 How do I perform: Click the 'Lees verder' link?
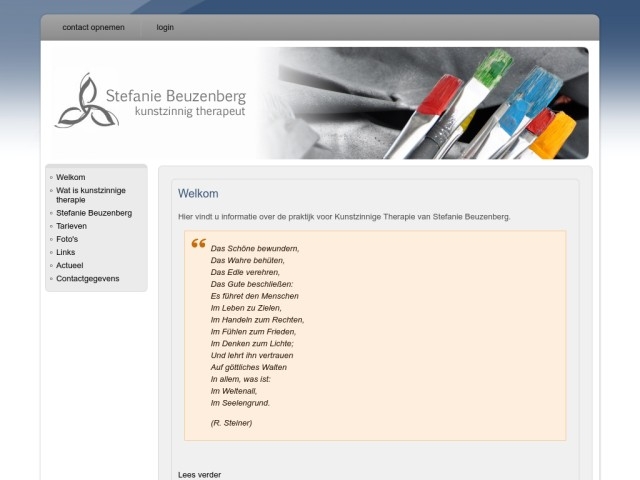point(199,474)
